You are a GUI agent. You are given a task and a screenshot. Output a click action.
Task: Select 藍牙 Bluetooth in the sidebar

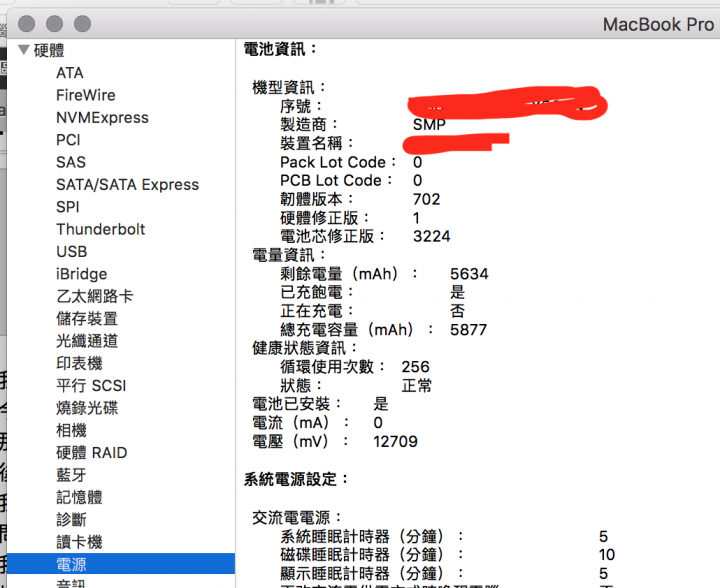[71, 475]
